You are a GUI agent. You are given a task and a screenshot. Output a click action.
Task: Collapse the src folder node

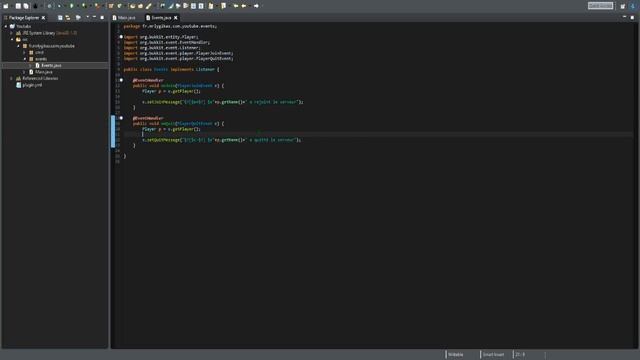pos(12,39)
